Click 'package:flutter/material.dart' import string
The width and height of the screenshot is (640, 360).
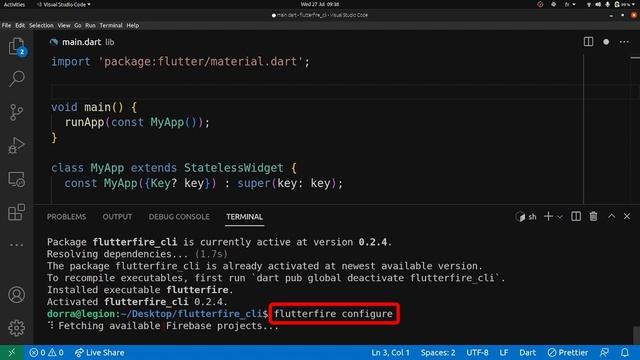pyautogui.click(x=200, y=62)
